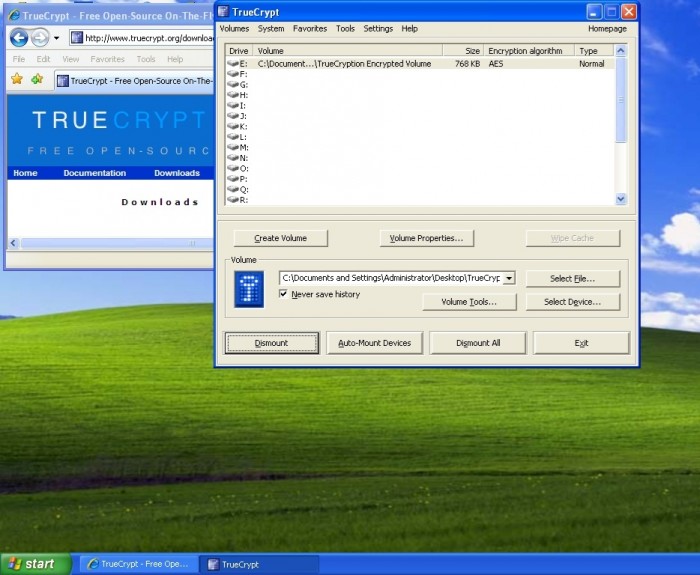Click the Start button on taskbar
This screenshot has width=700, height=575.
pyautogui.click(x=36, y=564)
